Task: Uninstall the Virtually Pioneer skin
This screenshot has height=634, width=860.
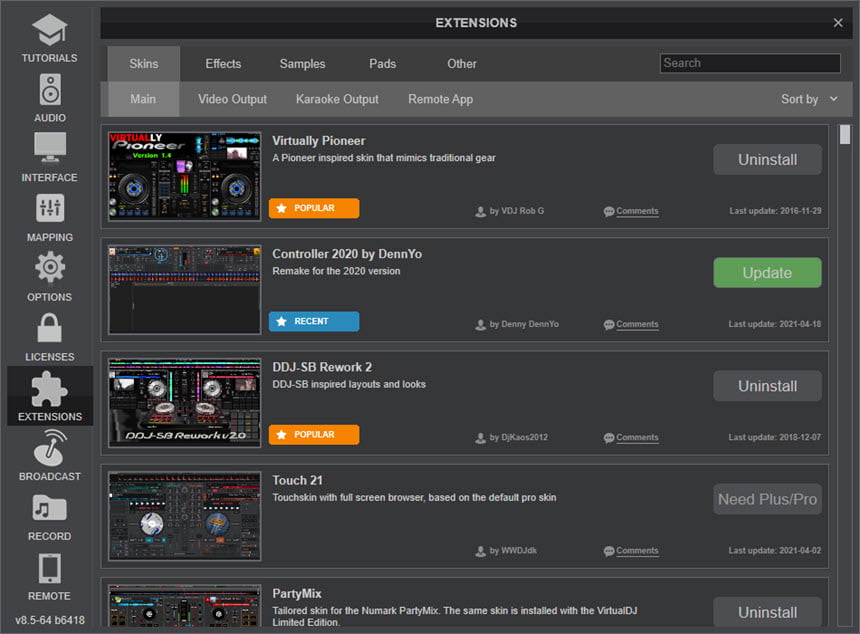Action: pyautogui.click(x=767, y=160)
